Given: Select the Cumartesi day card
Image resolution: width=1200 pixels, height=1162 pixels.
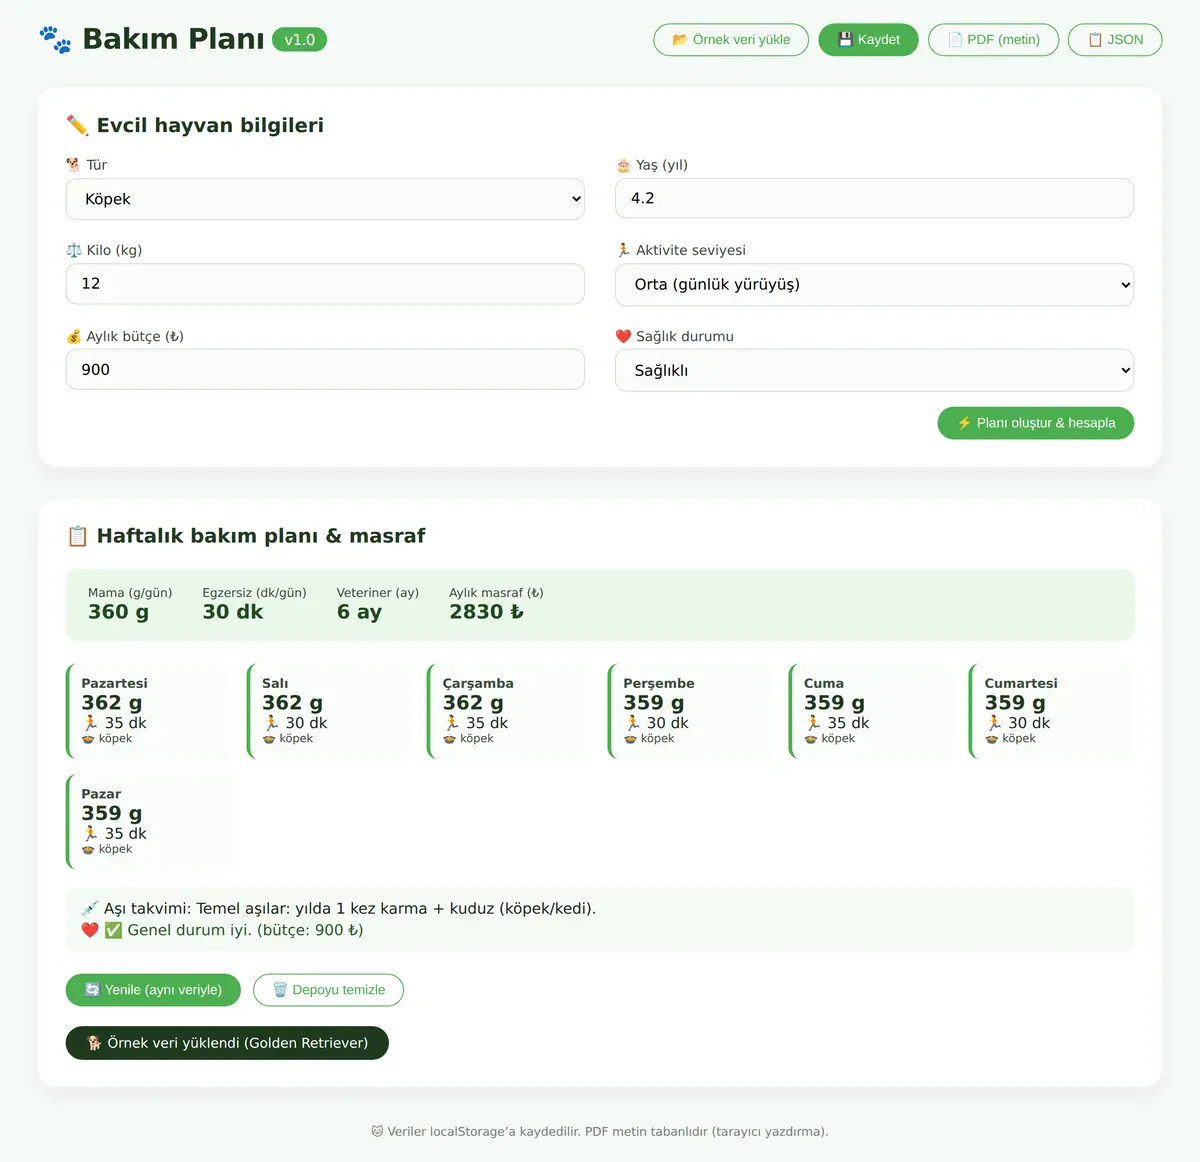Looking at the screenshot, I should [x=1052, y=711].
